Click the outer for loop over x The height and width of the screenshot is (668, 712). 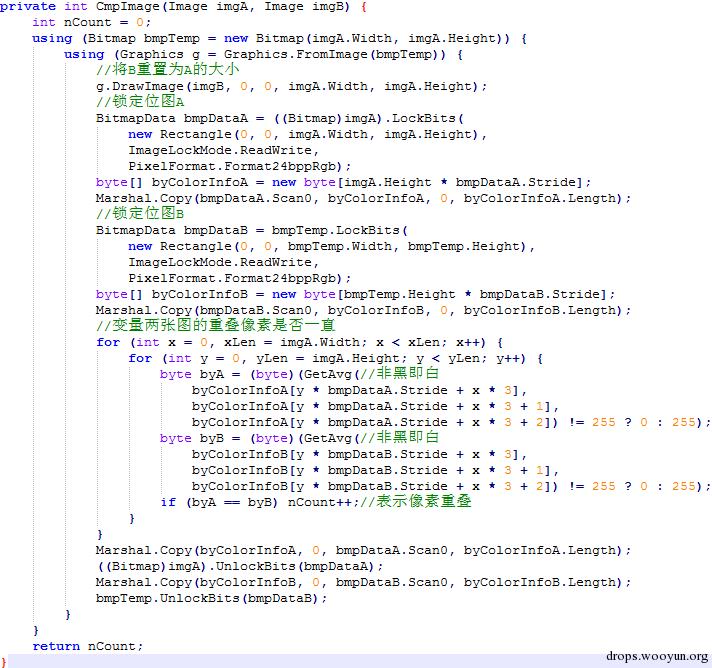pyautogui.click(x=299, y=342)
